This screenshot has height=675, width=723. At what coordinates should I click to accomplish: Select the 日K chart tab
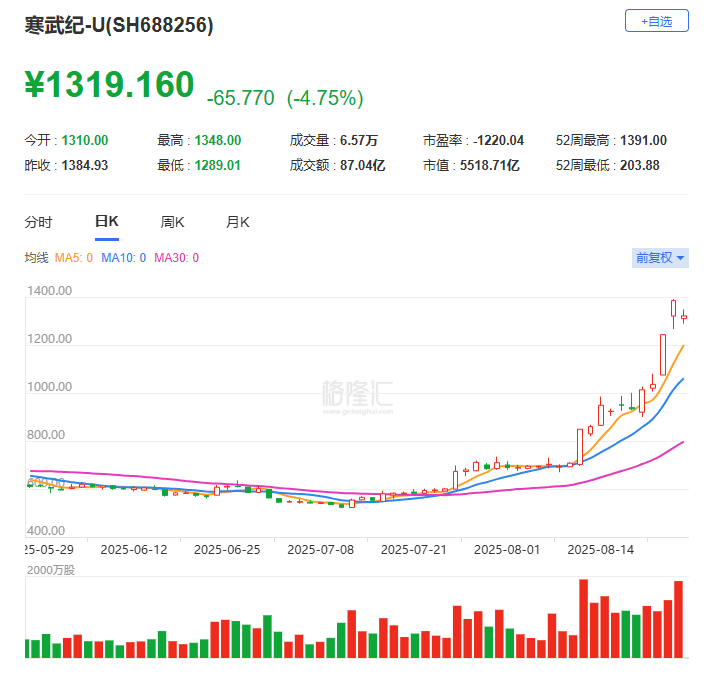107,222
